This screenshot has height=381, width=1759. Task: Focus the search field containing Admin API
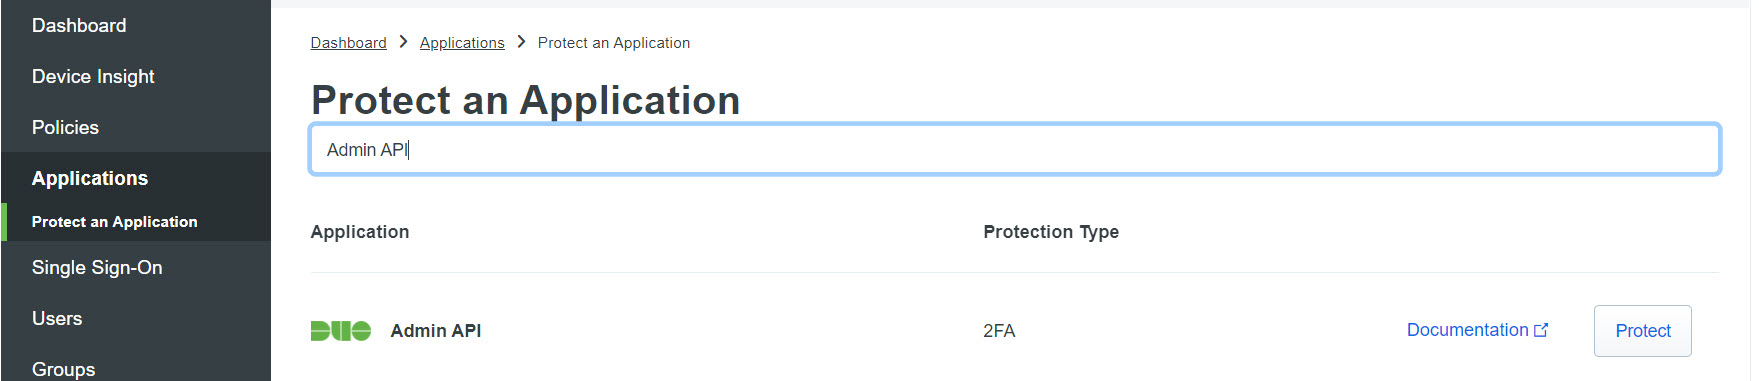tap(1015, 149)
